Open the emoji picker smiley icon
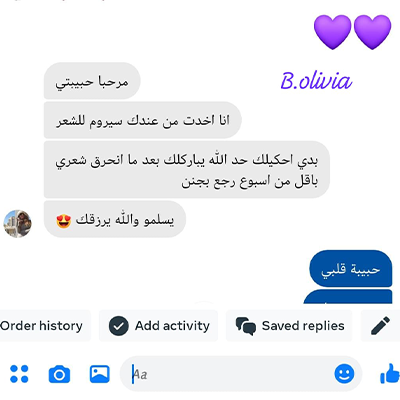 click(344, 374)
